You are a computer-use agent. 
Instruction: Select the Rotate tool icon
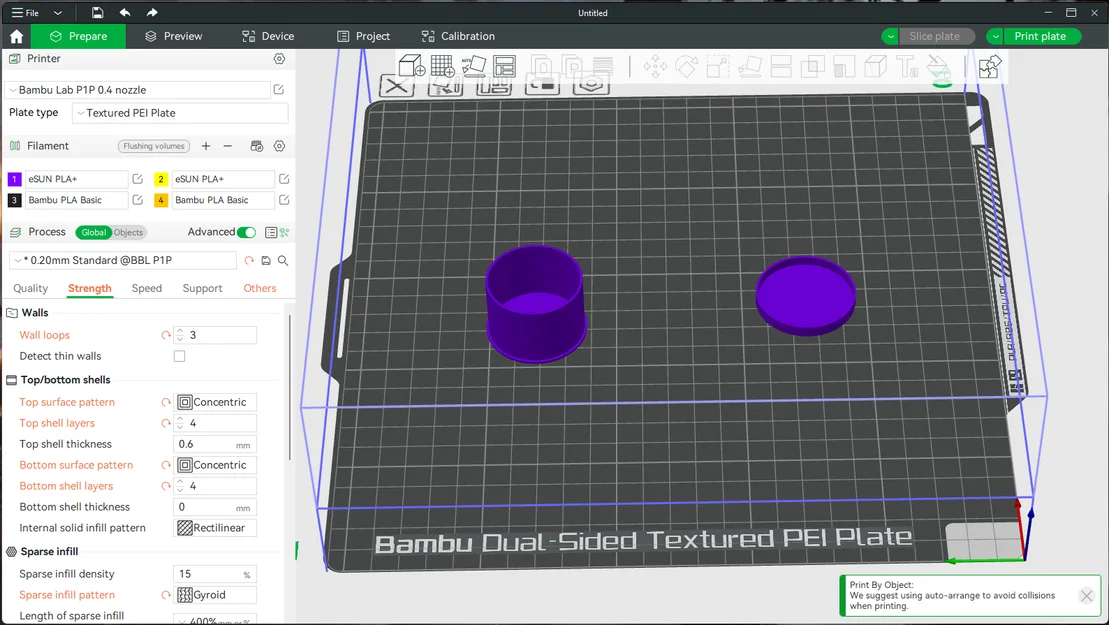pyautogui.click(x=686, y=67)
